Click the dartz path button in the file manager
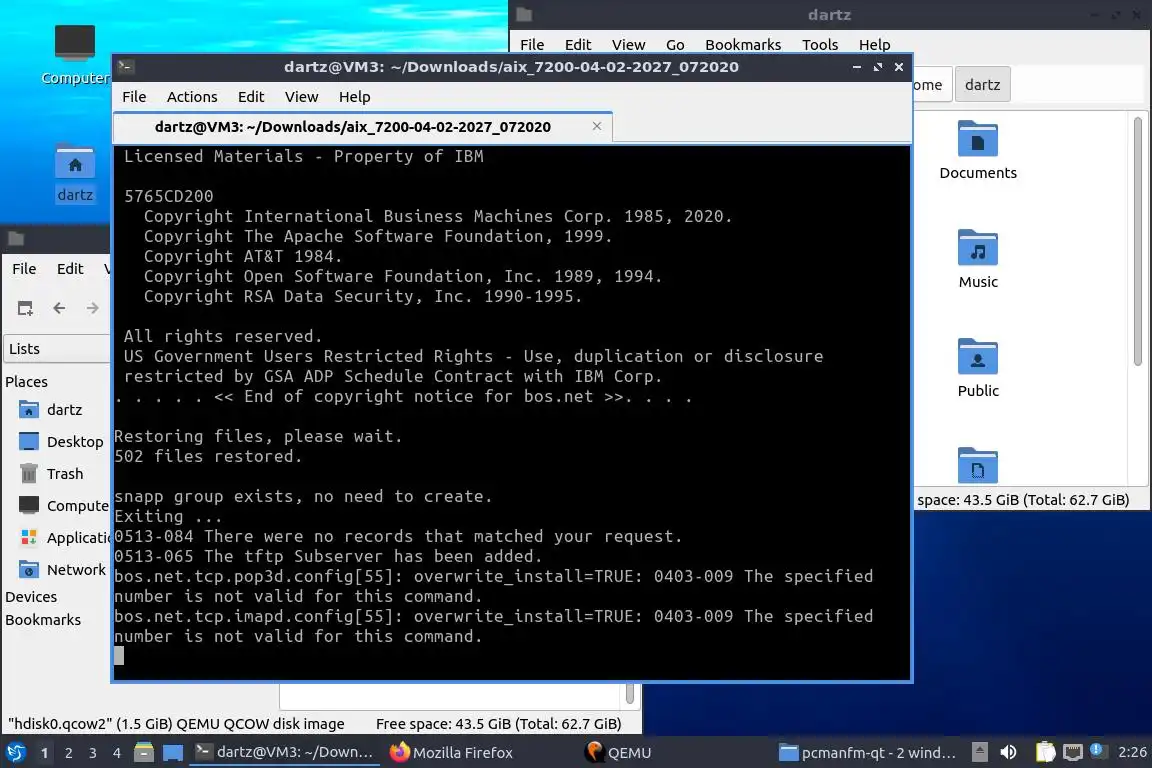 [x=982, y=85]
